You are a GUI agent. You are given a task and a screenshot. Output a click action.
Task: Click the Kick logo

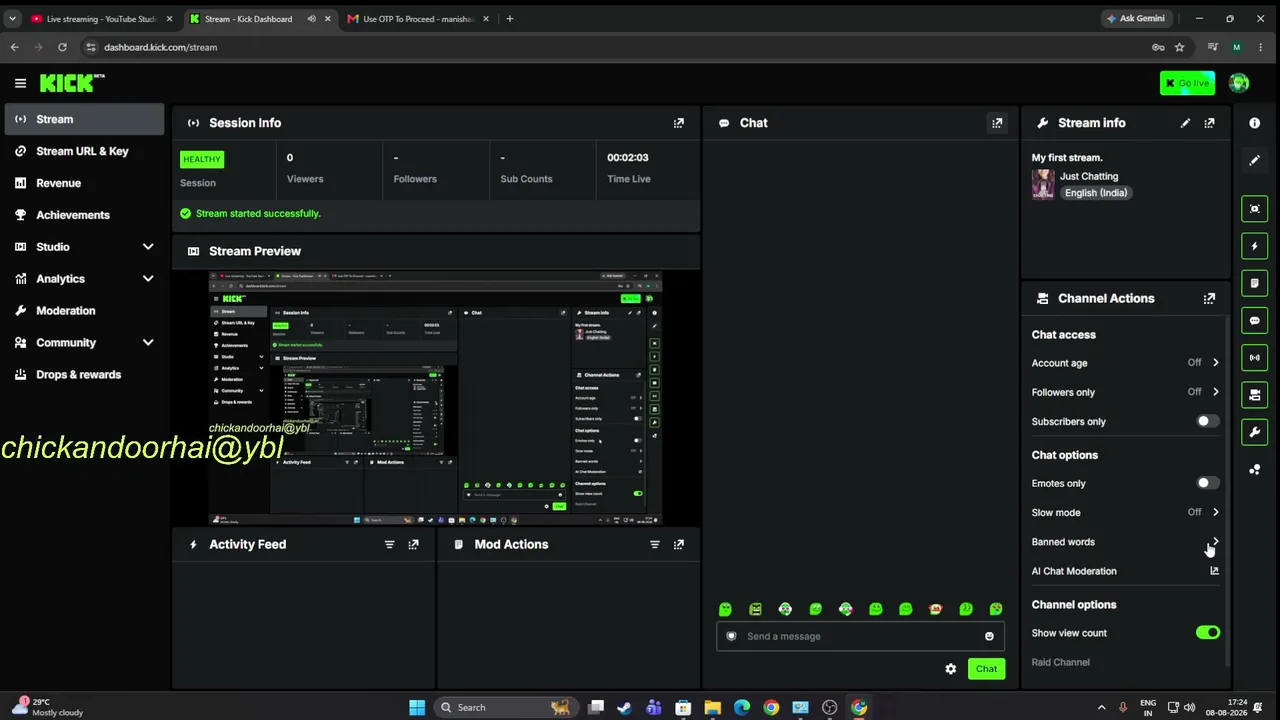72,83
